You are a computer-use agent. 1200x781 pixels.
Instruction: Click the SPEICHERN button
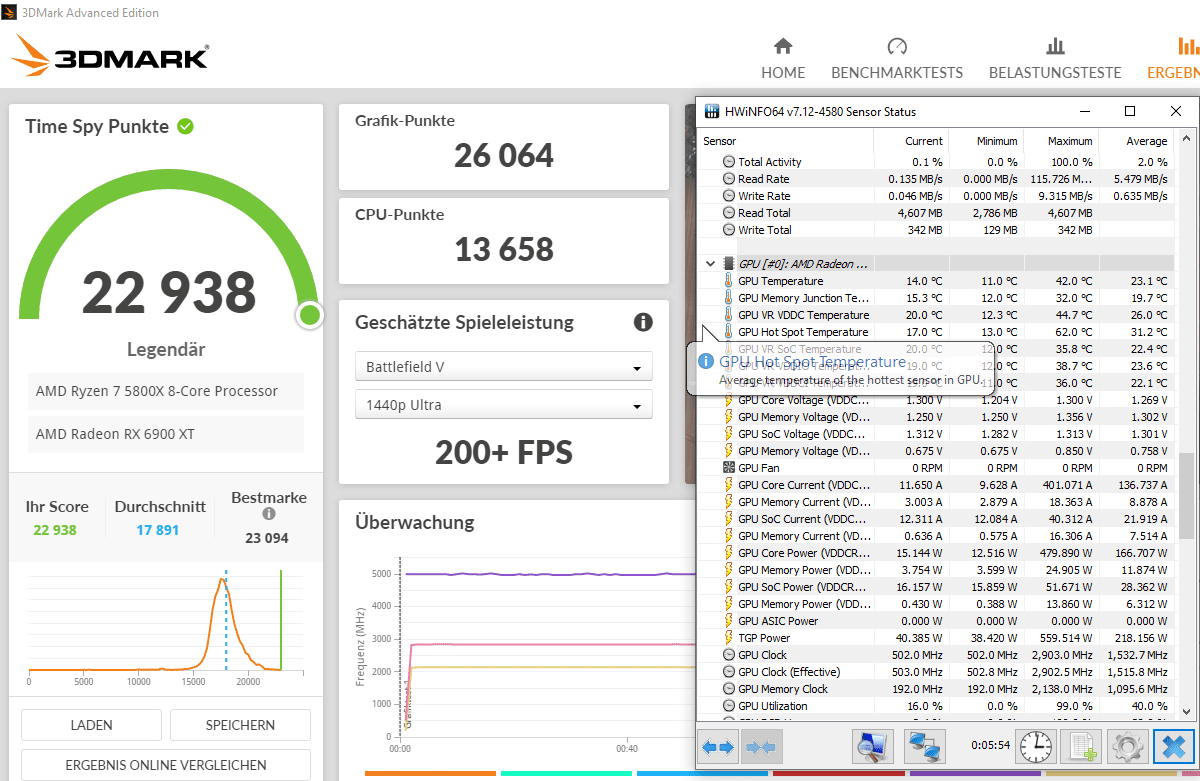240,725
